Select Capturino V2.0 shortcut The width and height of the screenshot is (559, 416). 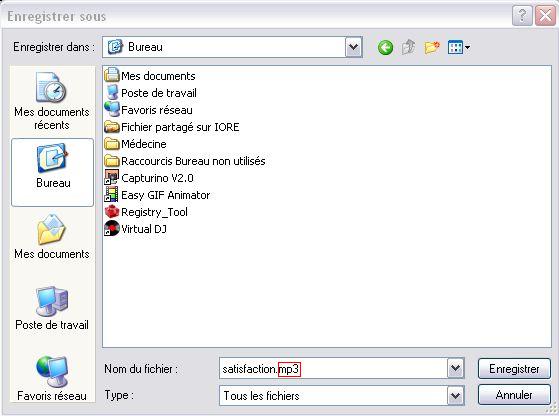pyautogui.click(x=149, y=178)
